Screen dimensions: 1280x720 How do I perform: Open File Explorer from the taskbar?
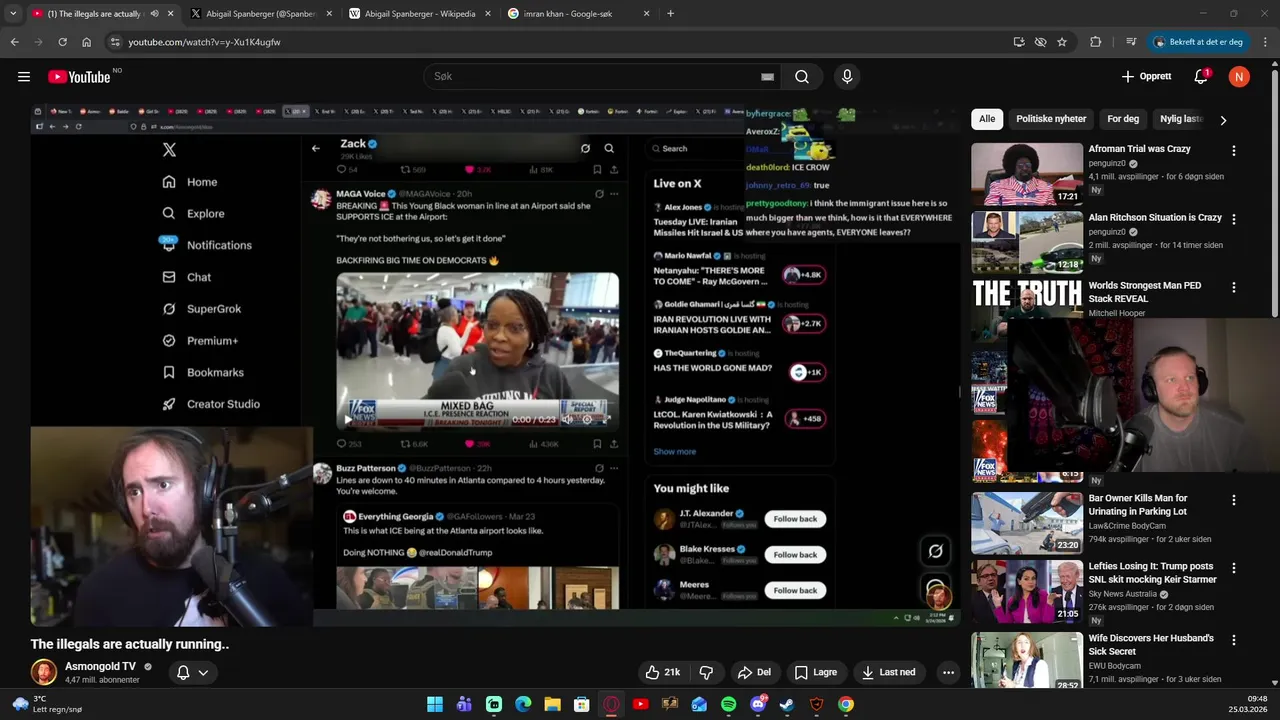[552, 704]
